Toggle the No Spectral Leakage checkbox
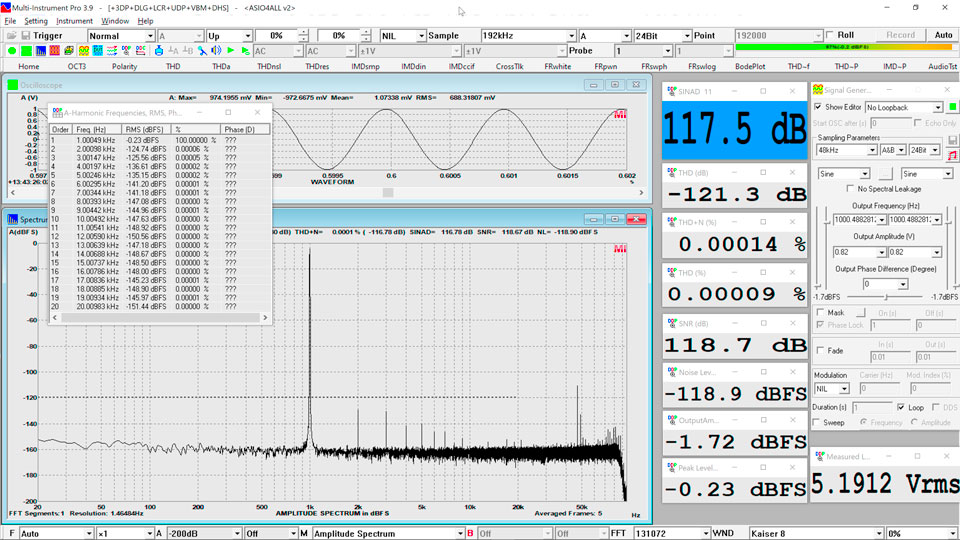The image size is (960, 540). pos(851,188)
